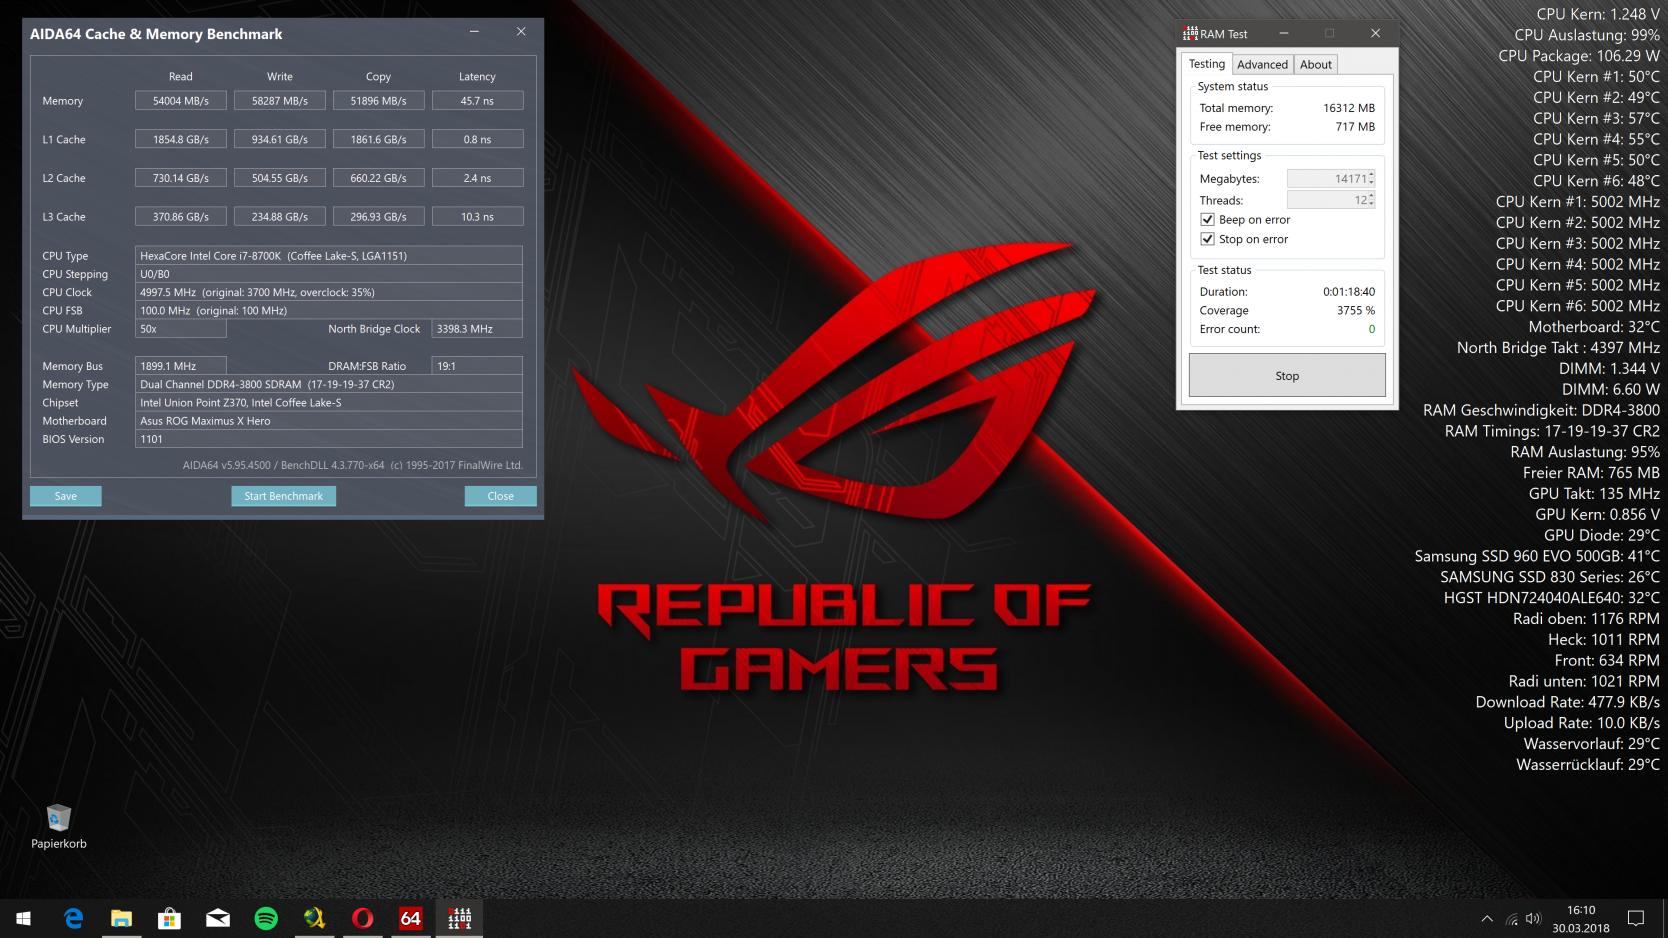Screen dimensions: 1668x938
Task: Switch to the Testing tab
Action: [1206, 63]
